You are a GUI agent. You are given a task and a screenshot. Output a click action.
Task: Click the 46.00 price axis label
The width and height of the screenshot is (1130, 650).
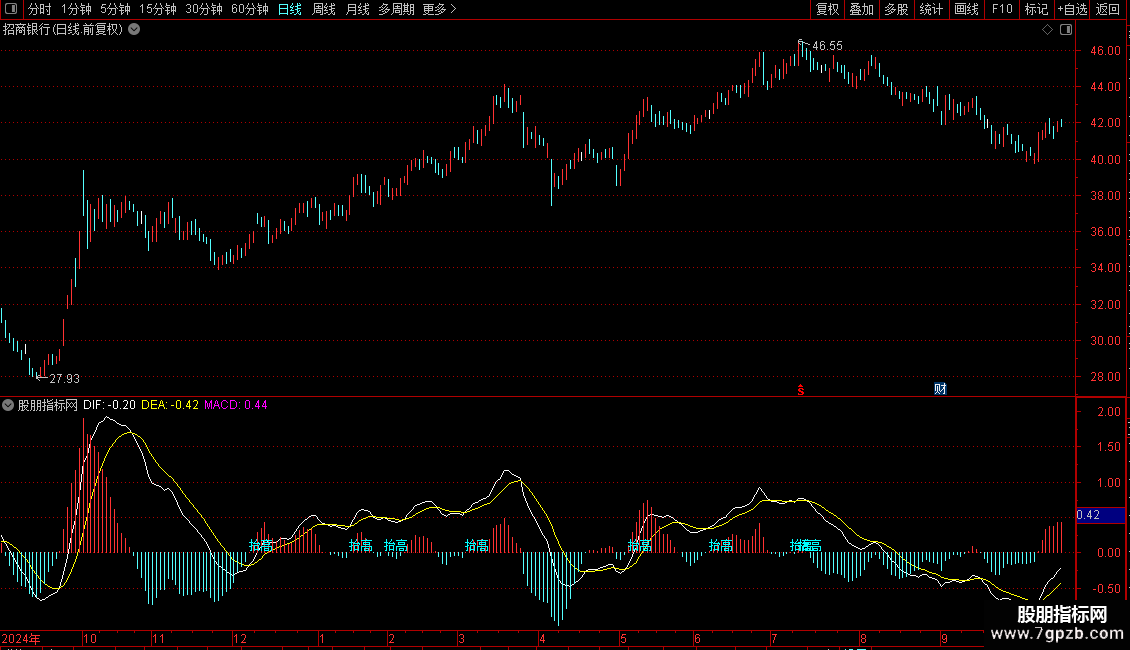[1105, 51]
